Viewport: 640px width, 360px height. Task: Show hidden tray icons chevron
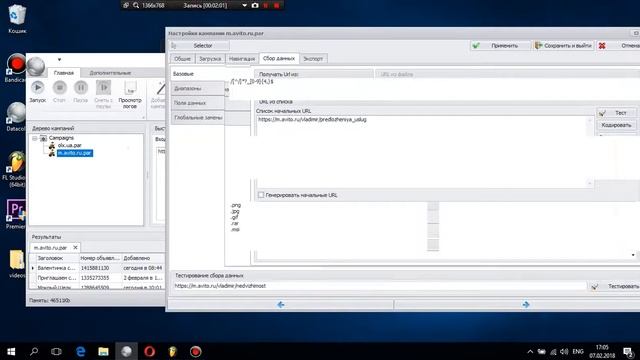point(530,351)
